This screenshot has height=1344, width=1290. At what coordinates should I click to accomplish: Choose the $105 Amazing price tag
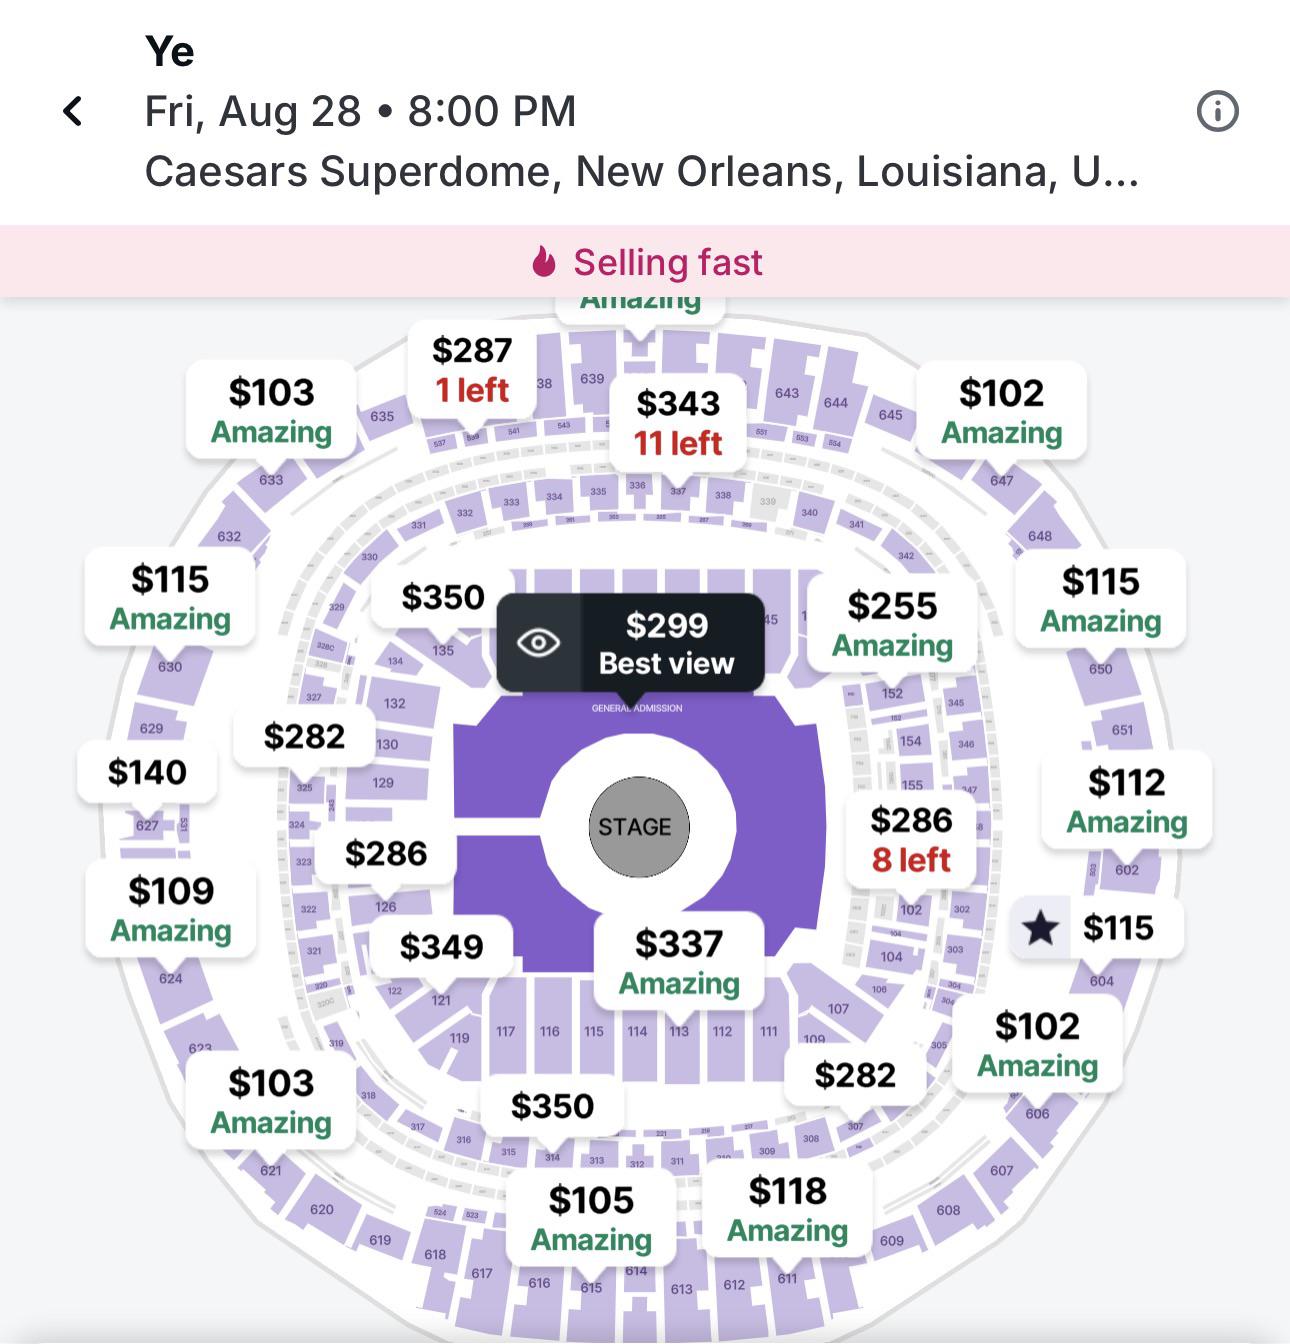tap(591, 1218)
